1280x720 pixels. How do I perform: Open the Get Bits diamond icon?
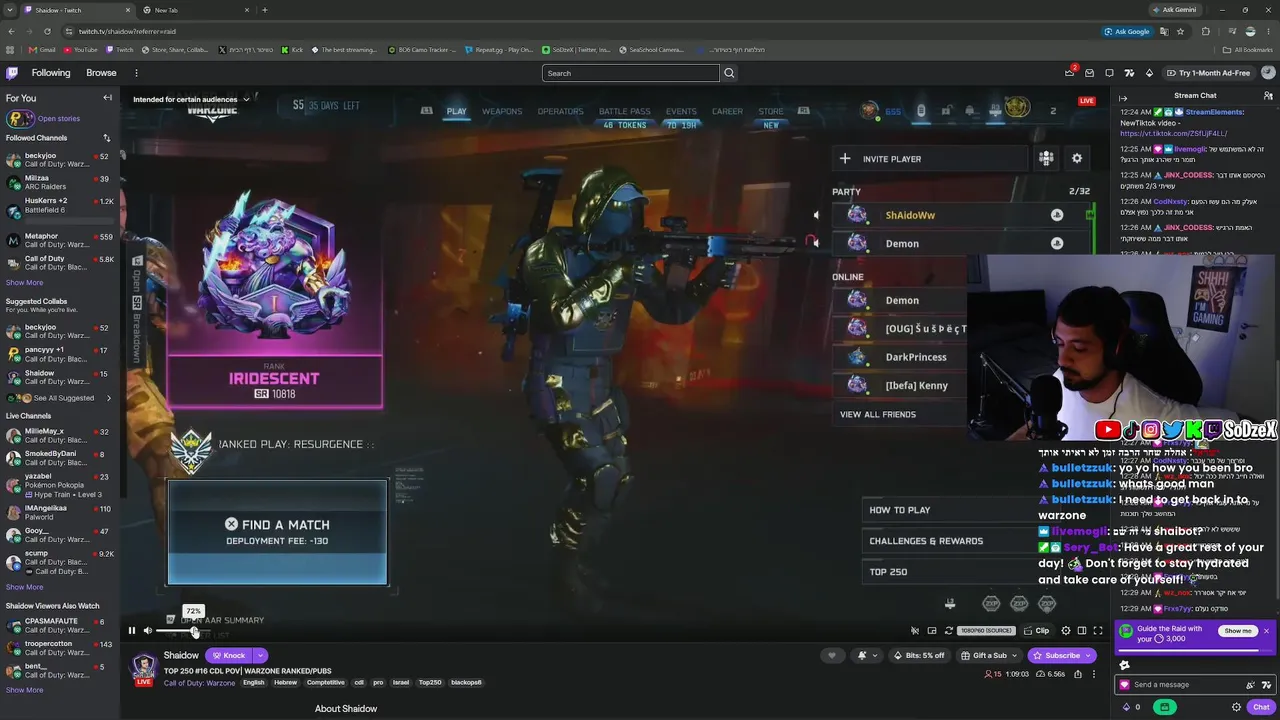pos(1149,73)
